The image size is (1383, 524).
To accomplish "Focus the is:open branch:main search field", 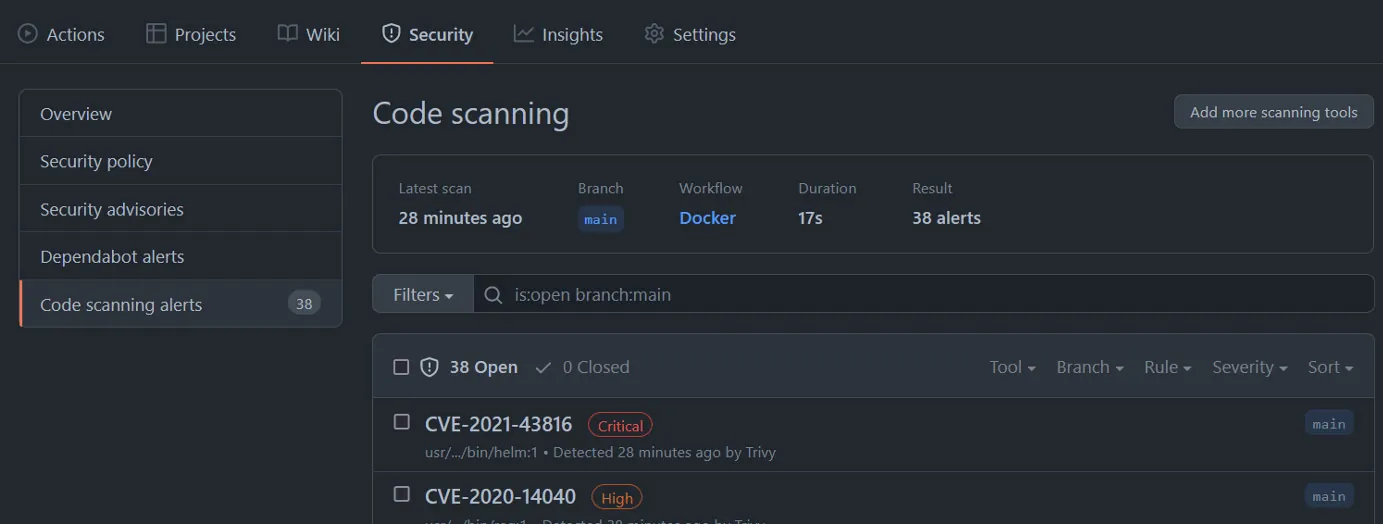I will pyautogui.click(x=923, y=295).
